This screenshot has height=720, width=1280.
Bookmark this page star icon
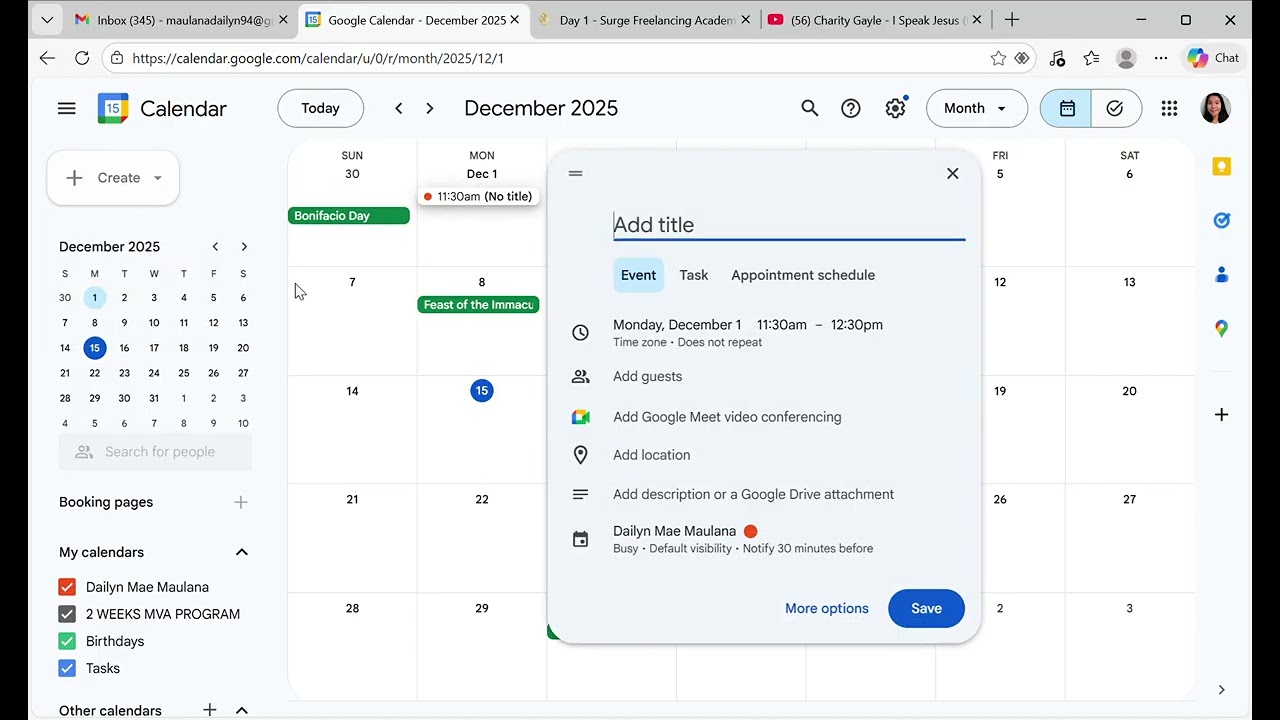pyautogui.click(x=998, y=58)
